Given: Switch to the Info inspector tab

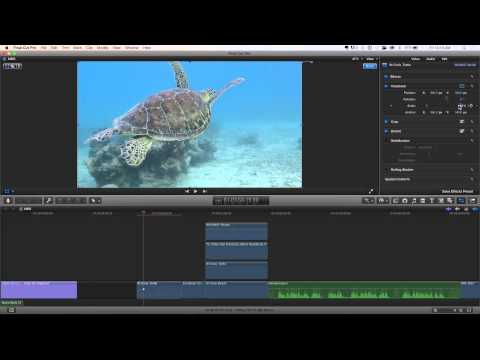Looking at the screenshot, I should (x=444, y=59).
